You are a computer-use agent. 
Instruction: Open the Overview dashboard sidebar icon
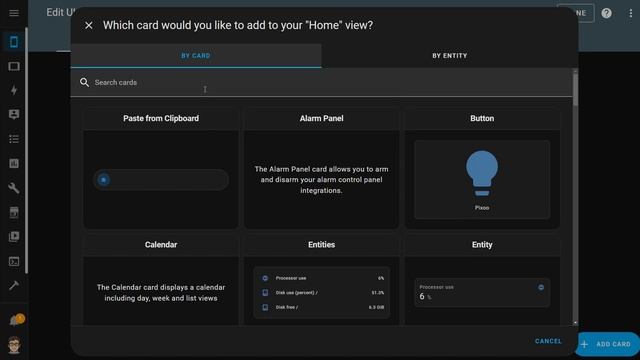14,42
